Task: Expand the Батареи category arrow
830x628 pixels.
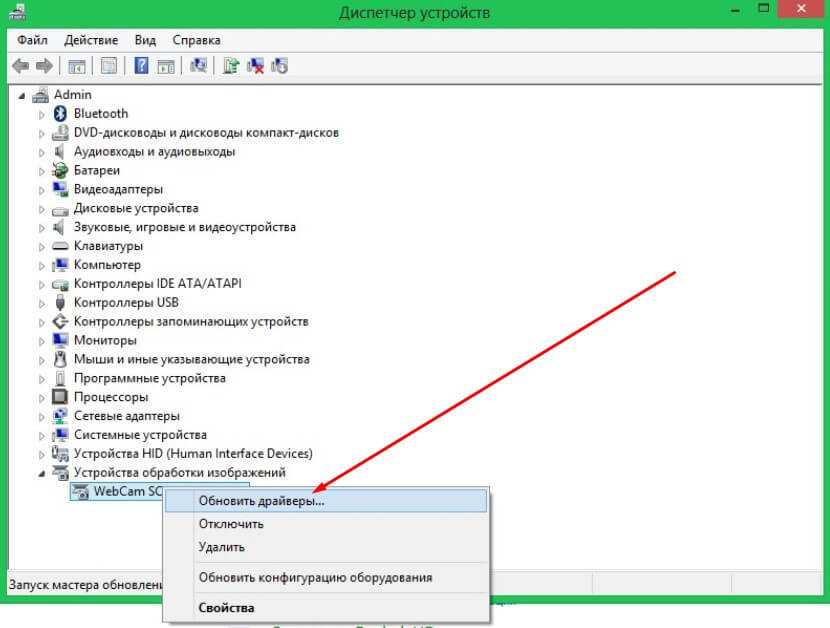Action: [x=41, y=171]
